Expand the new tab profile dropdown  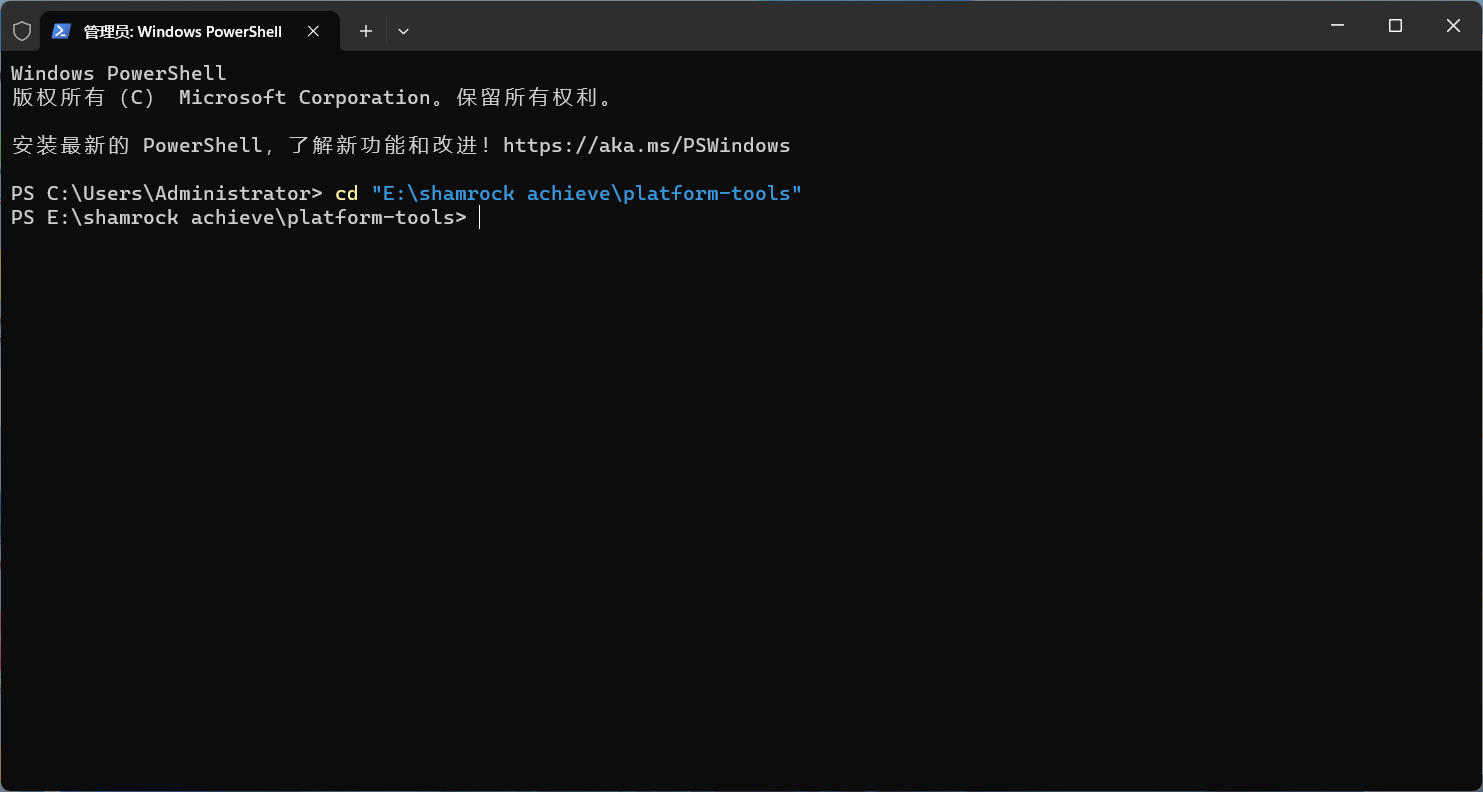coord(403,31)
